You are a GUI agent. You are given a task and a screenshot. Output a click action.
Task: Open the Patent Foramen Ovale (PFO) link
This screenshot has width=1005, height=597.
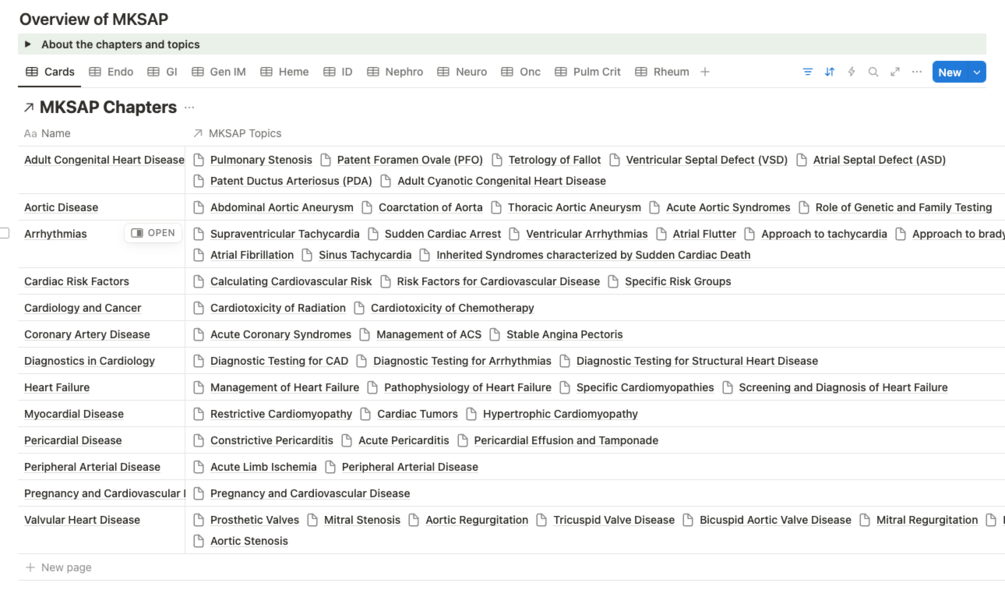410,160
